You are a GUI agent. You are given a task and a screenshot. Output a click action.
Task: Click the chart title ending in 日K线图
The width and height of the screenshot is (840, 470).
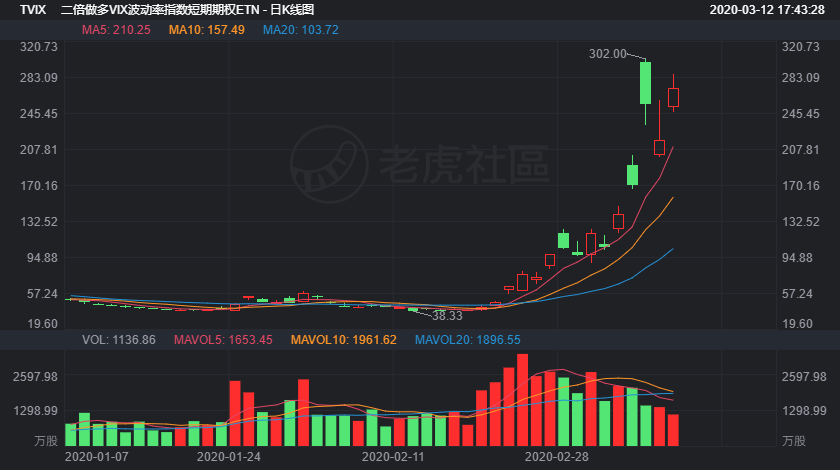pyautogui.click(x=187, y=10)
